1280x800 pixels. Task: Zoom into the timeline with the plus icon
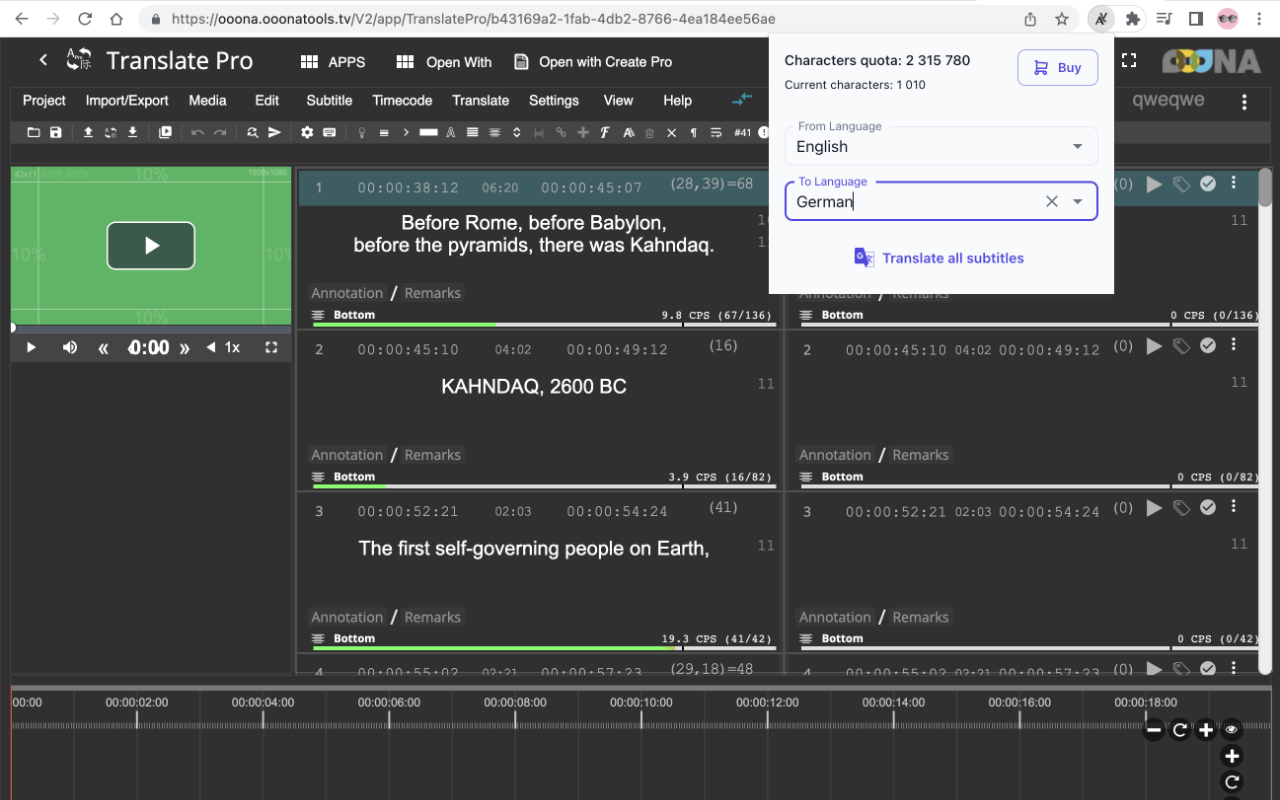[1206, 730]
